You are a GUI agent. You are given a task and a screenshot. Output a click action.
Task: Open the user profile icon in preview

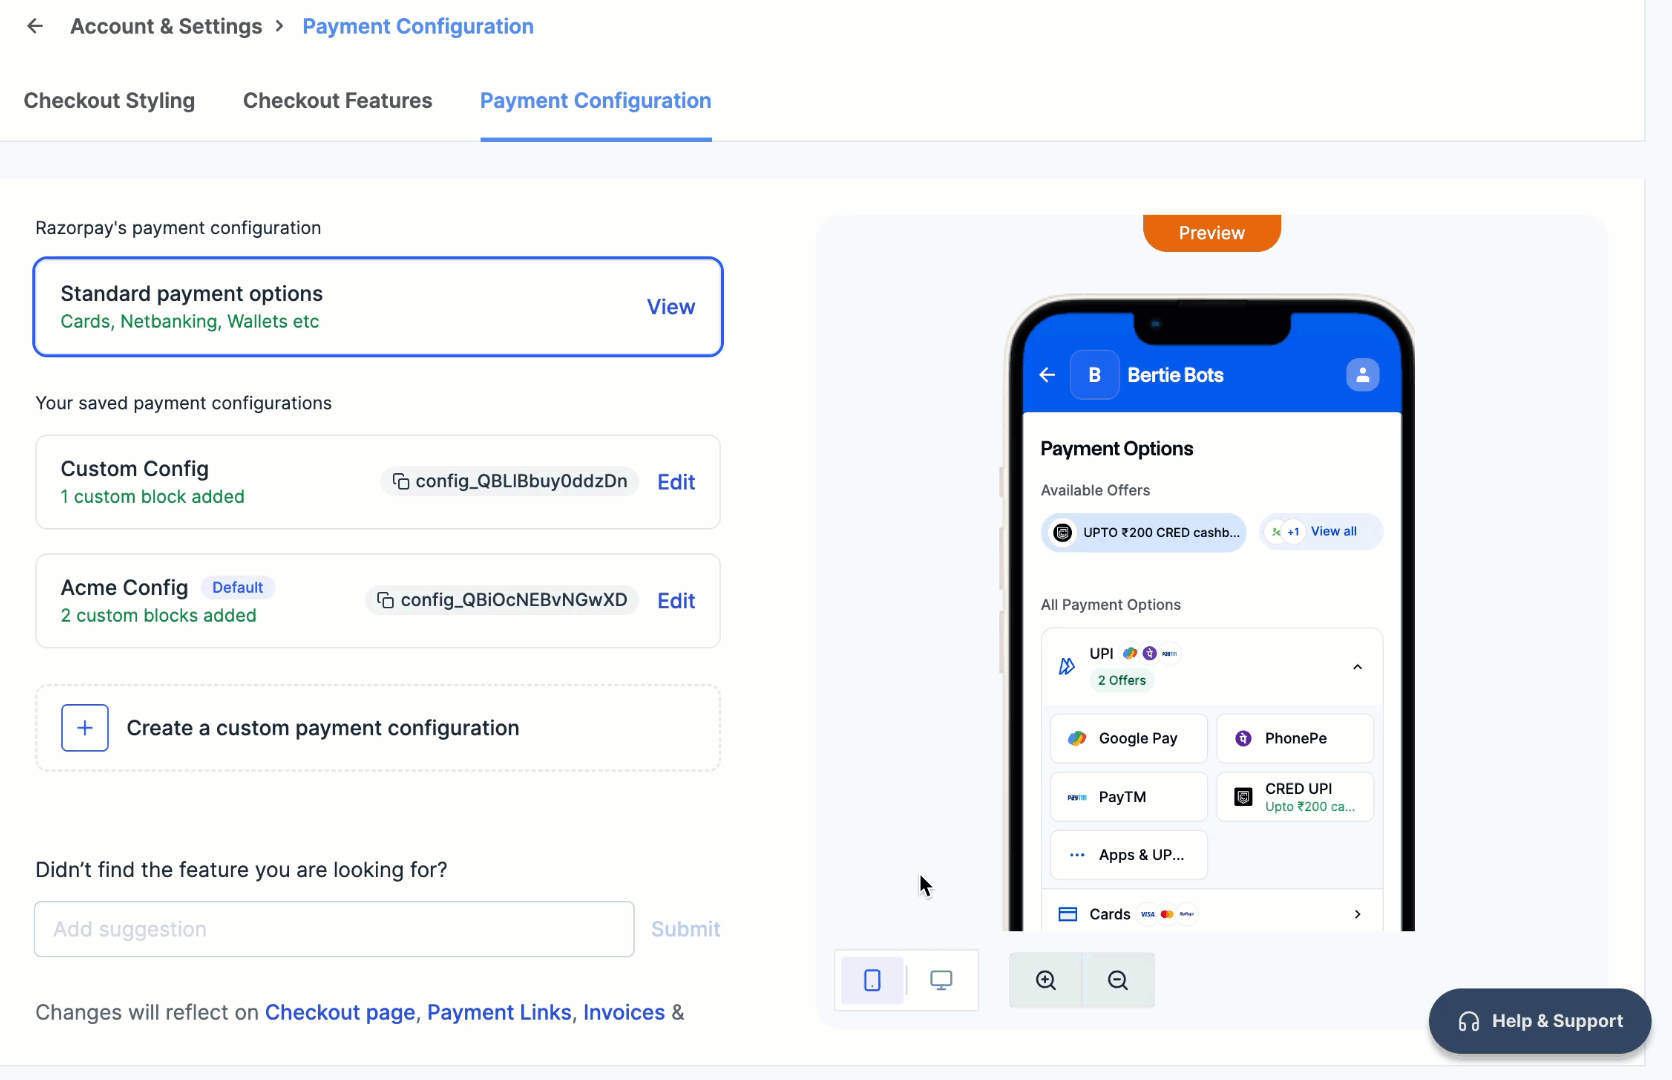coord(1362,375)
